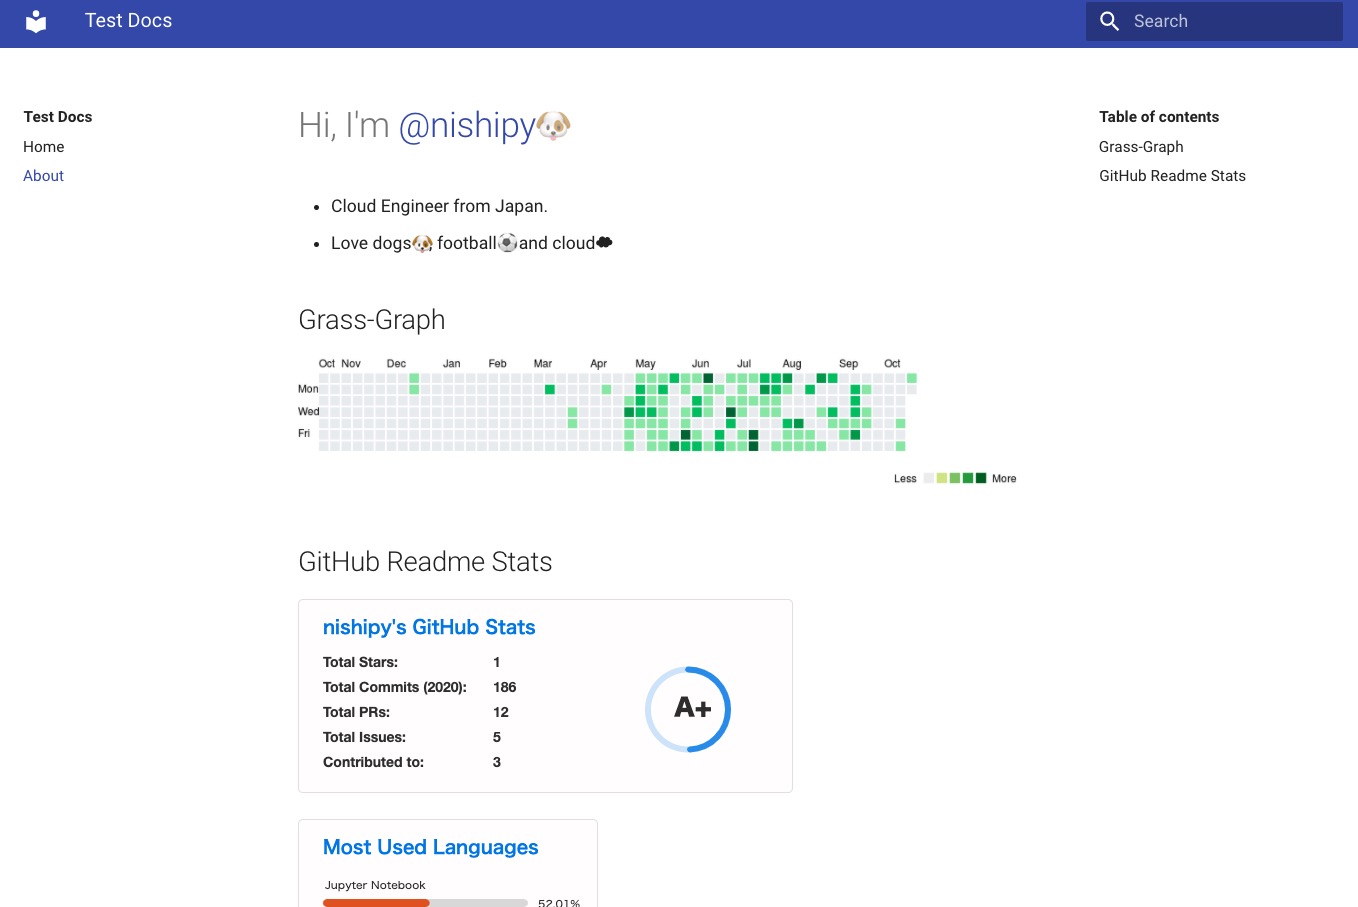1358x907 pixels.
Task: Click the search magnifier icon
Action: (x=1109, y=21)
